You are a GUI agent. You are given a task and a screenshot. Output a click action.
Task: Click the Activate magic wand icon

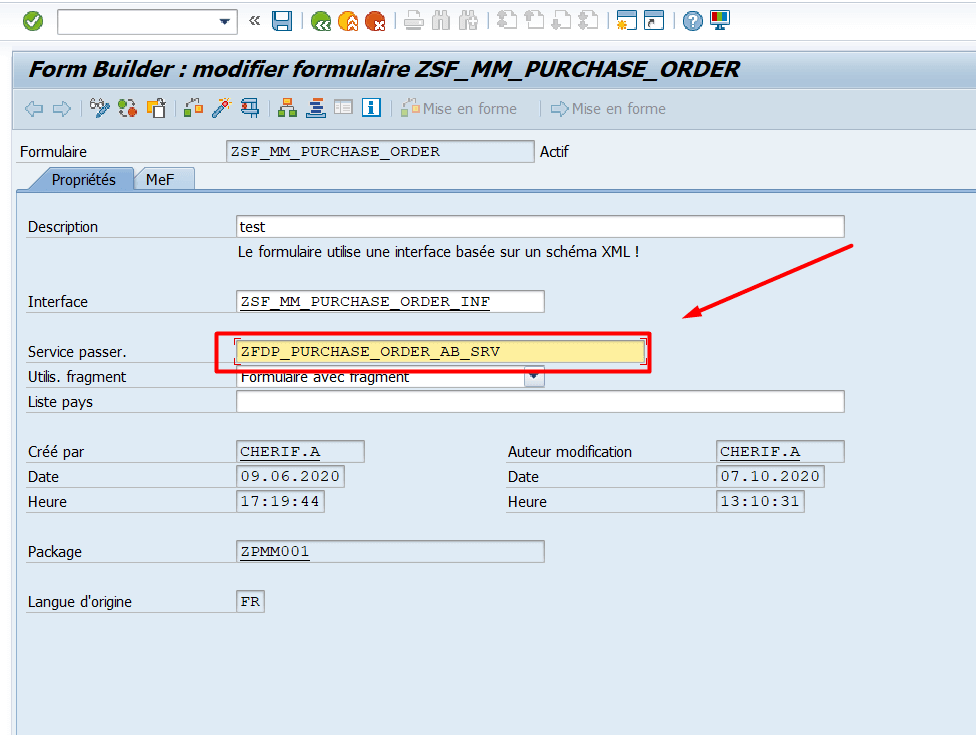click(x=222, y=108)
